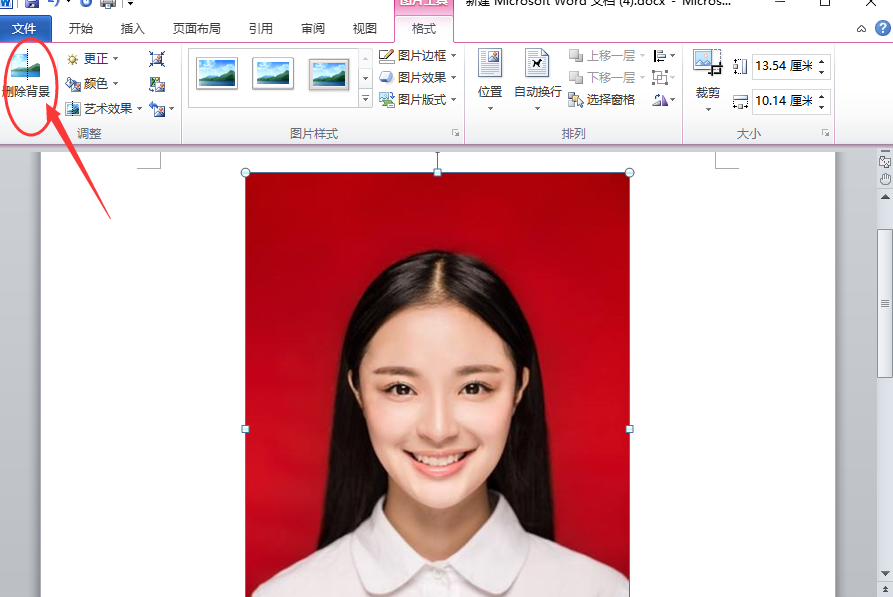Click the top-right corner handle of the picture
Screen dimensions: 893x597
point(629,173)
